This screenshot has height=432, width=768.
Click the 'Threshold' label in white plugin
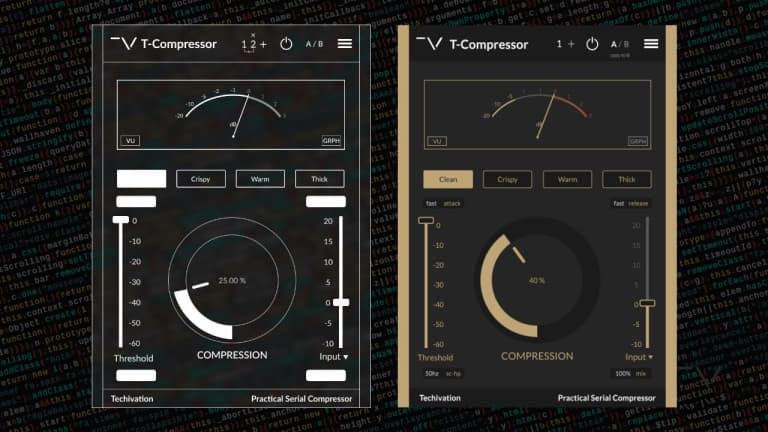pyautogui.click(x=133, y=358)
